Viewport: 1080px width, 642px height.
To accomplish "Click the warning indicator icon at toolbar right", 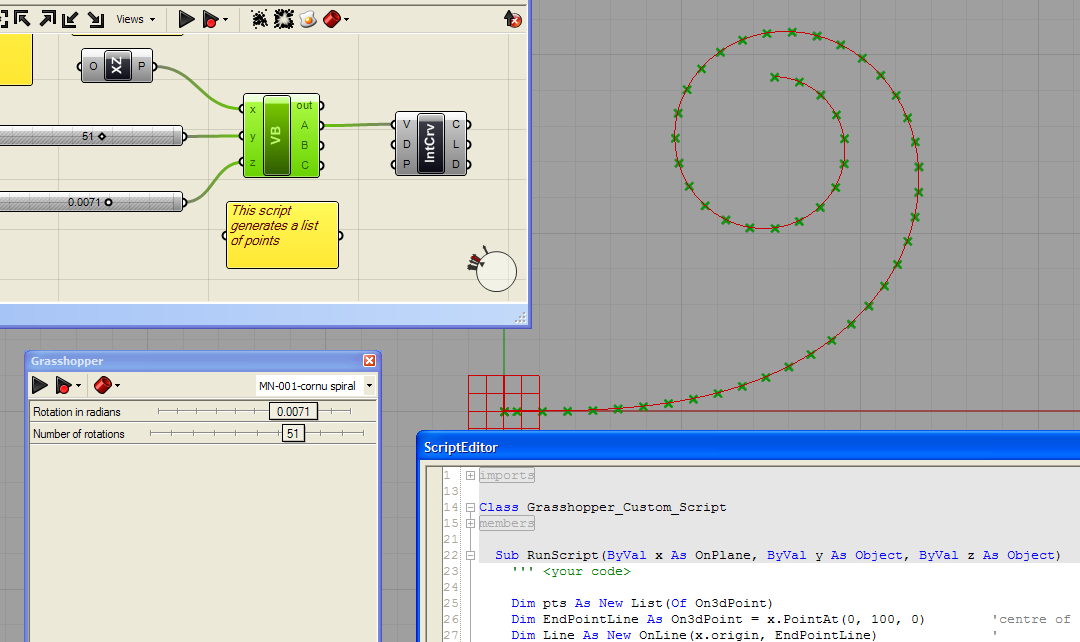I will [x=512, y=18].
